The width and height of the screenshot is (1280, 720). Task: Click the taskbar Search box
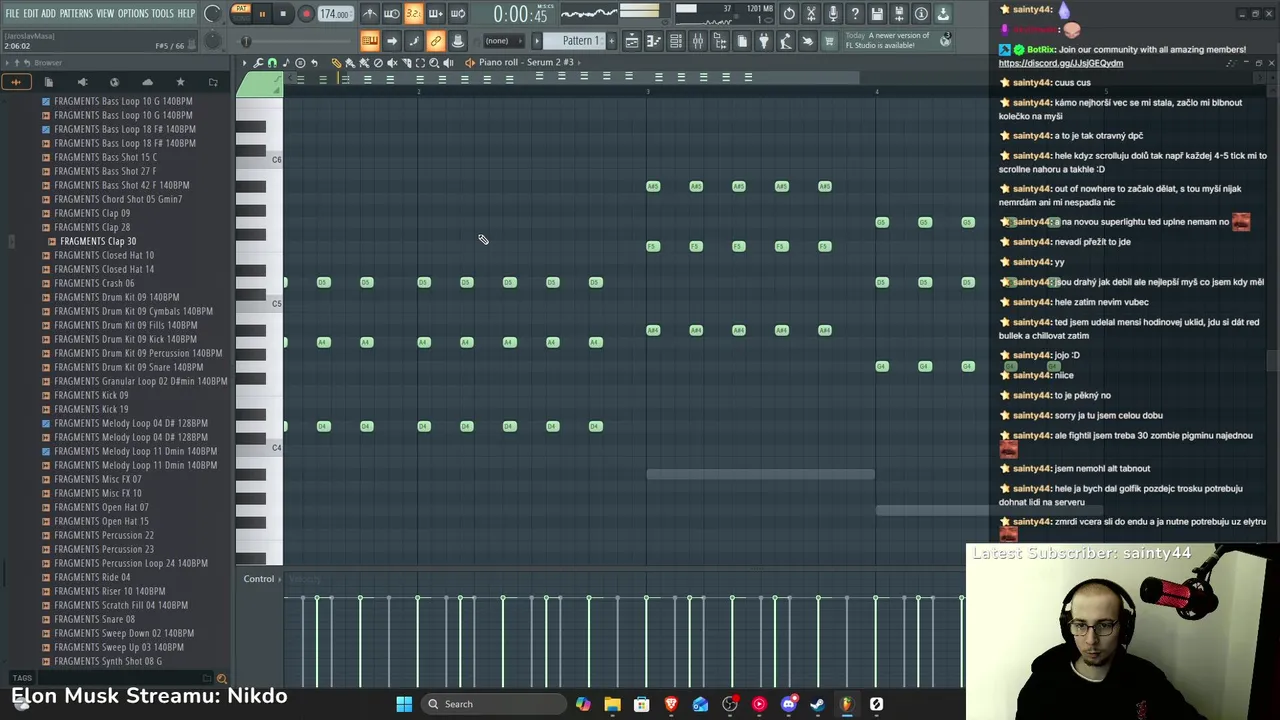click(492, 704)
